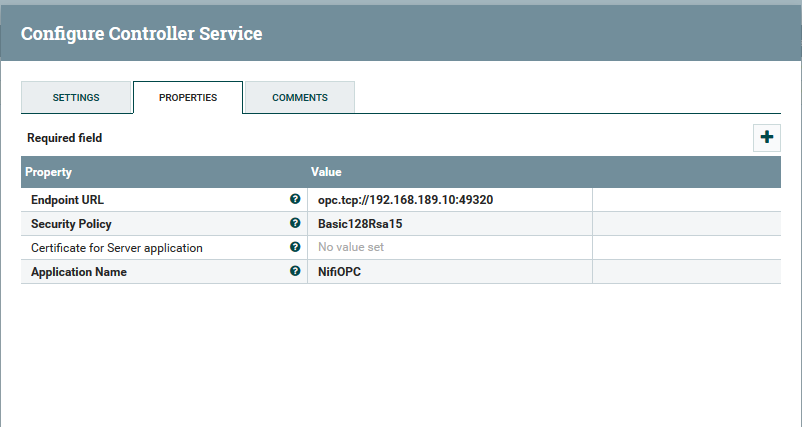802x427 pixels.
Task: Switch to the Settings tab
Action: pos(76,98)
